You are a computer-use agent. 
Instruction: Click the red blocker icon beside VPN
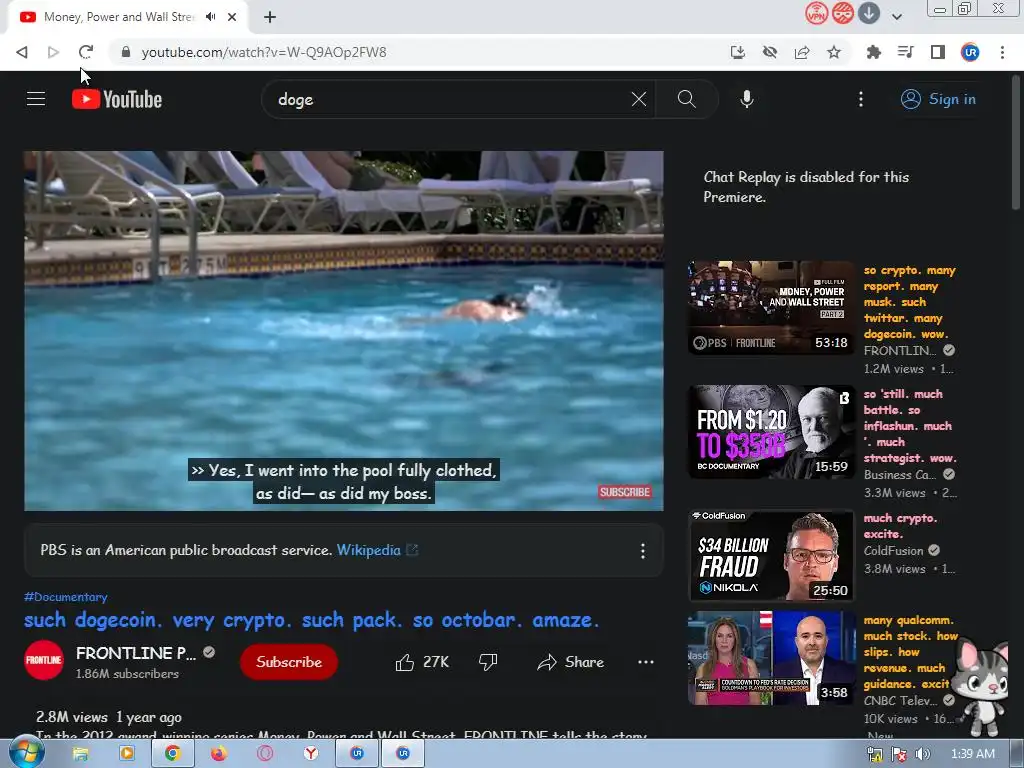click(842, 13)
